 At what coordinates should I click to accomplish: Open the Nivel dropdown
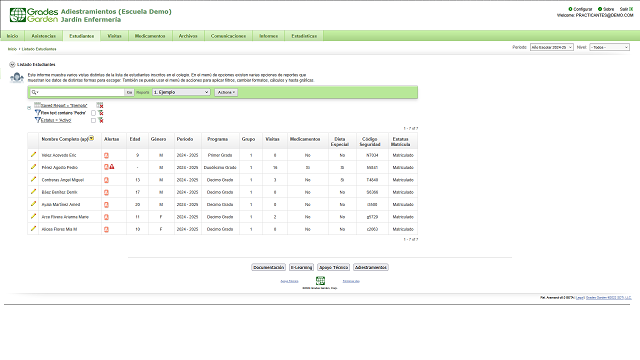(x=609, y=47)
